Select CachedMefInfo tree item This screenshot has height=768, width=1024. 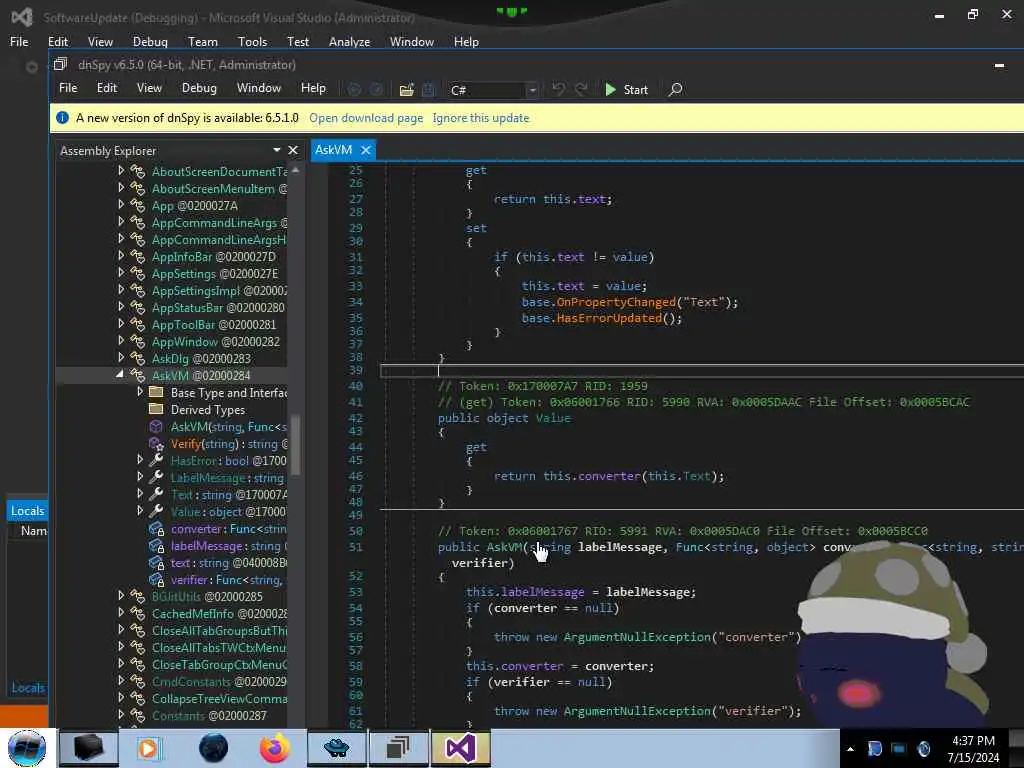(219, 614)
